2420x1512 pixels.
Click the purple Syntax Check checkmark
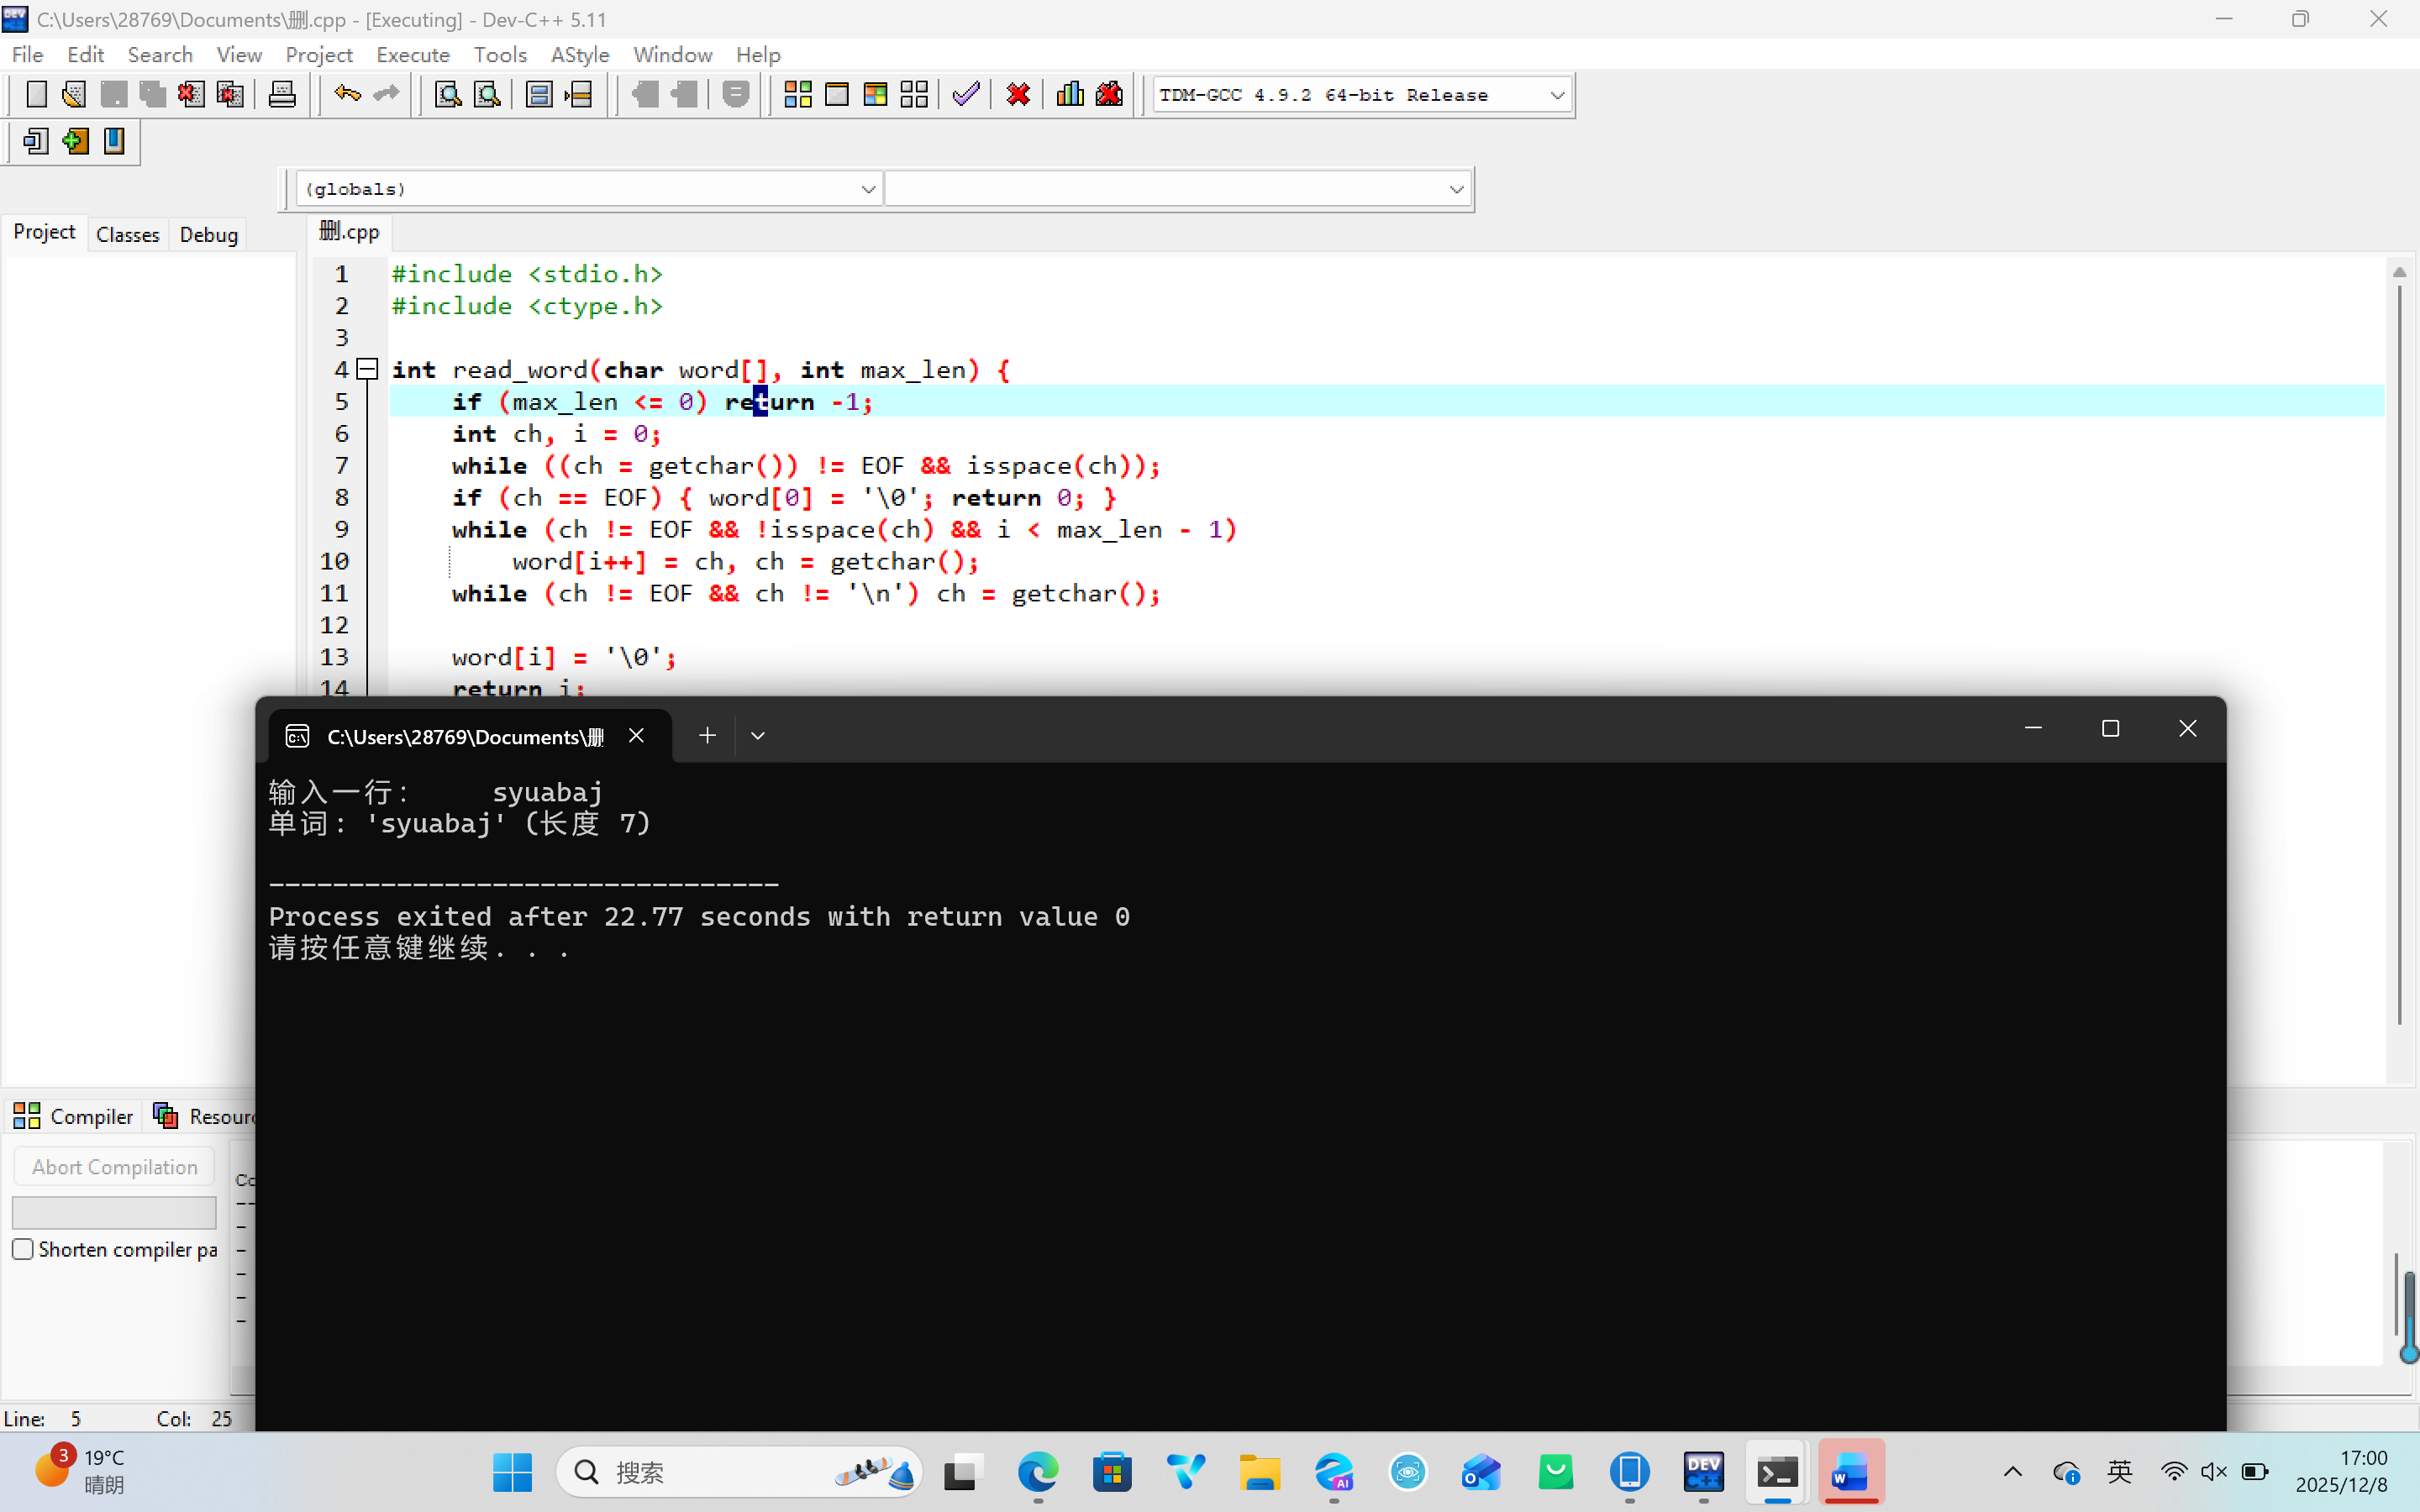966,95
